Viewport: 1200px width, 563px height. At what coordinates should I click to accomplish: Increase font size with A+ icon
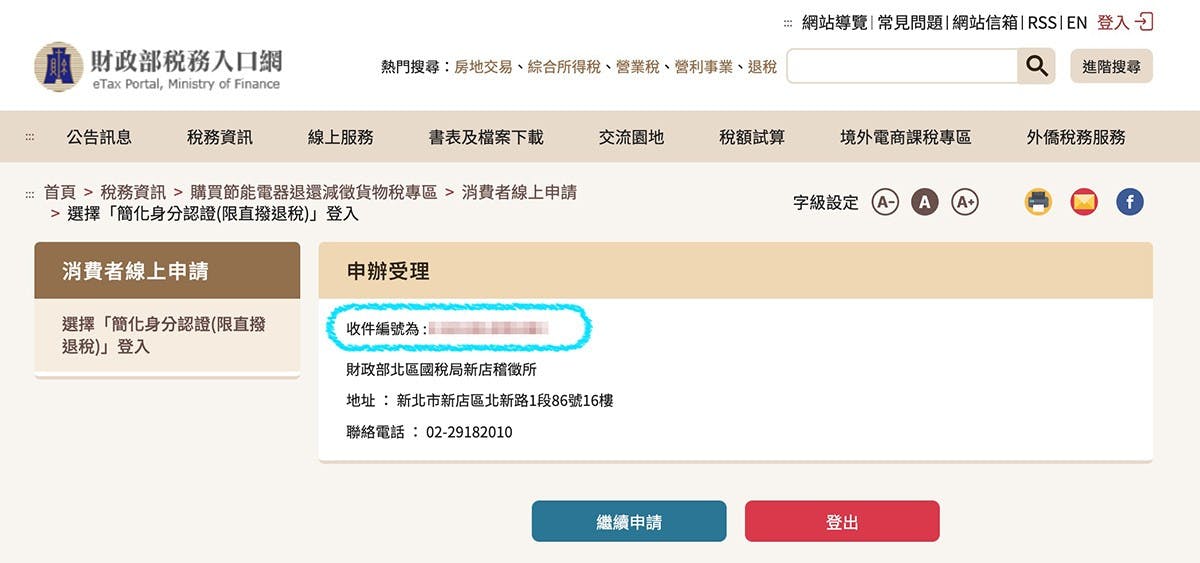coord(964,202)
